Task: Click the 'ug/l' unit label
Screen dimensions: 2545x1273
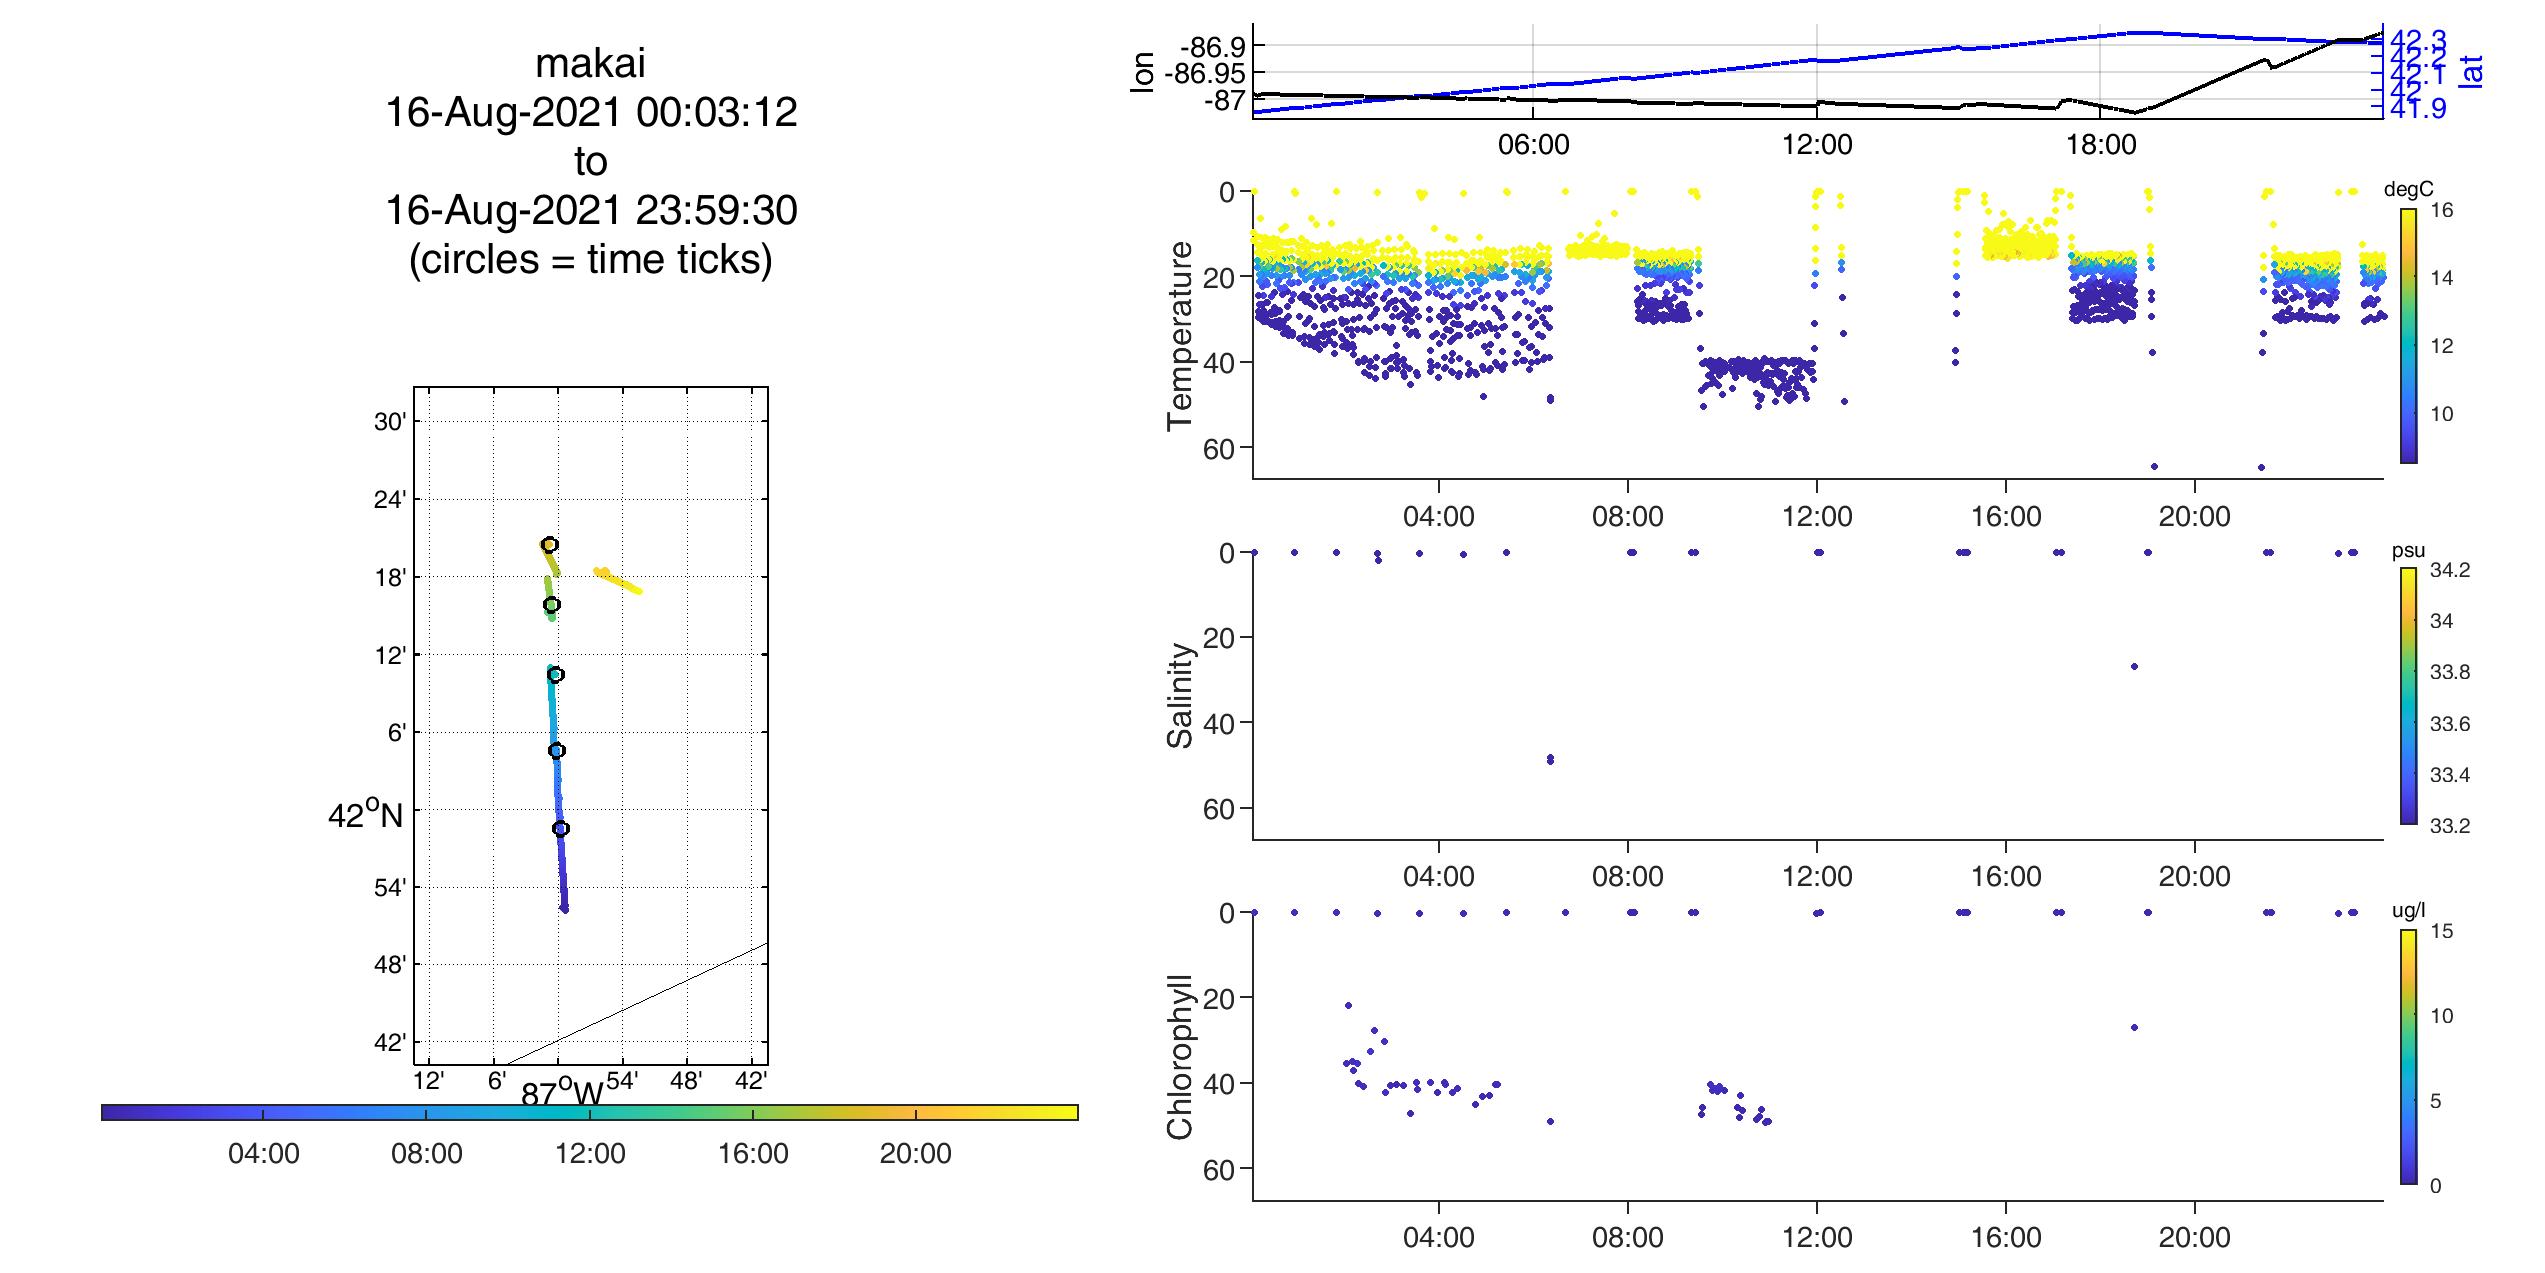Action: (x=2408, y=912)
